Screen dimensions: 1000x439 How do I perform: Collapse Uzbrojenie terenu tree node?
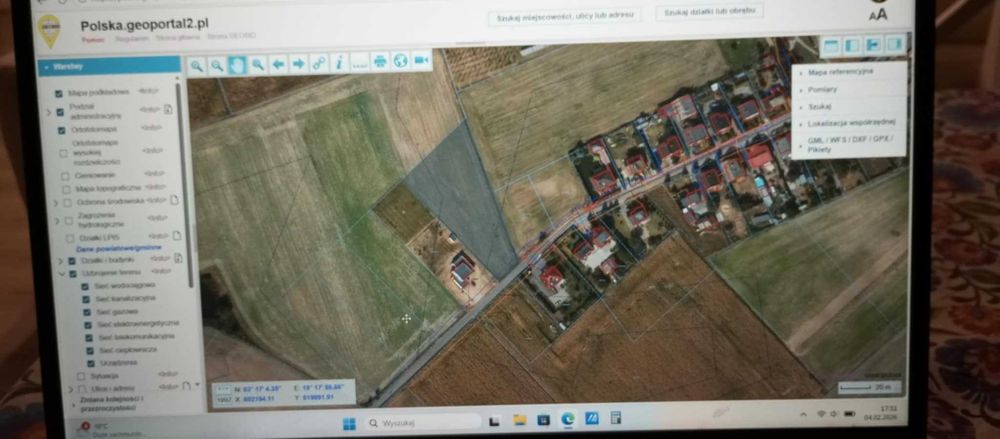(62, 273)
